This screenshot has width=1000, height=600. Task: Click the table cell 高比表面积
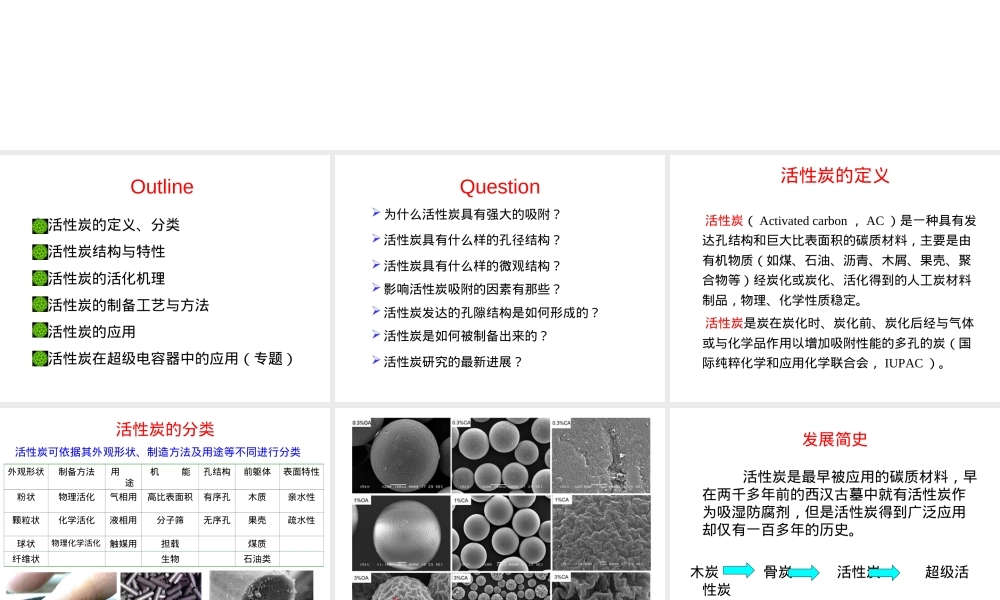point(170,497)
